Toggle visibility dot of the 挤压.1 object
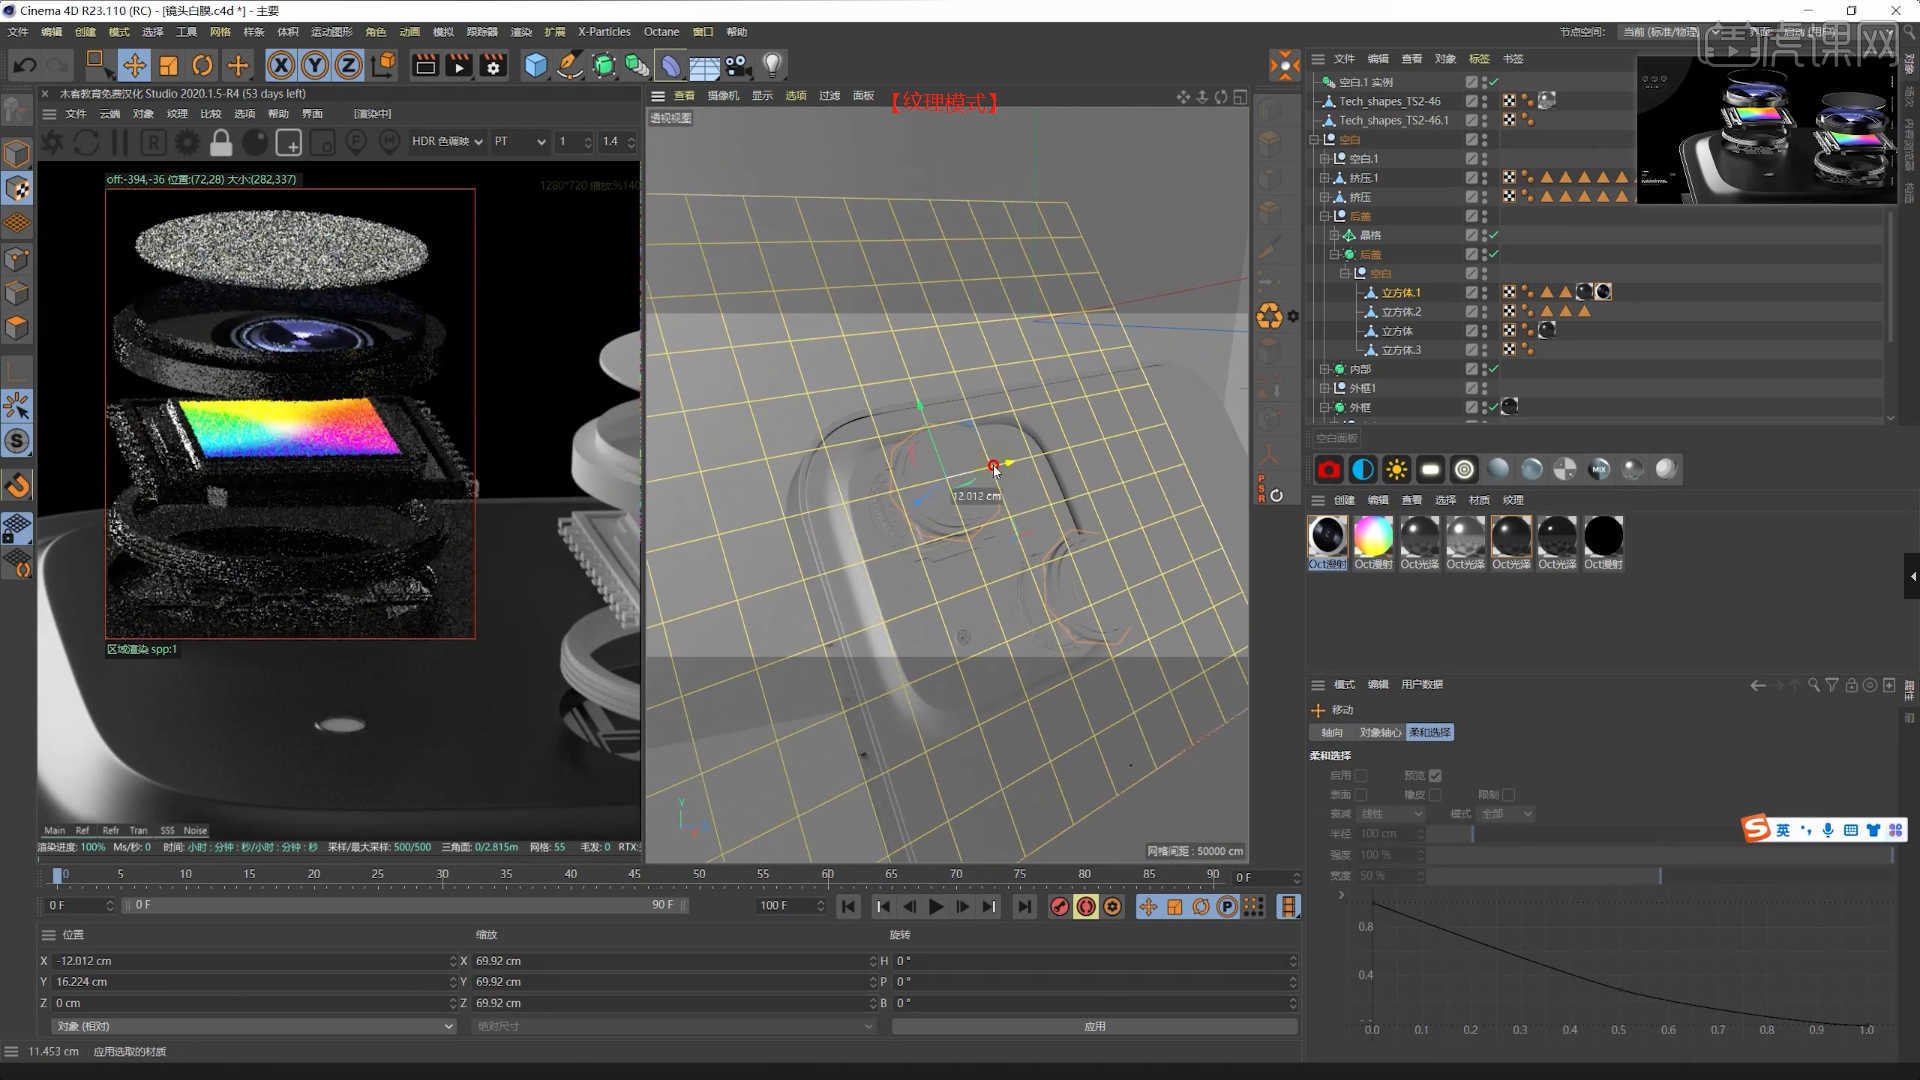Viewport: 1920px width, 1080px height. pos(1483,177)
